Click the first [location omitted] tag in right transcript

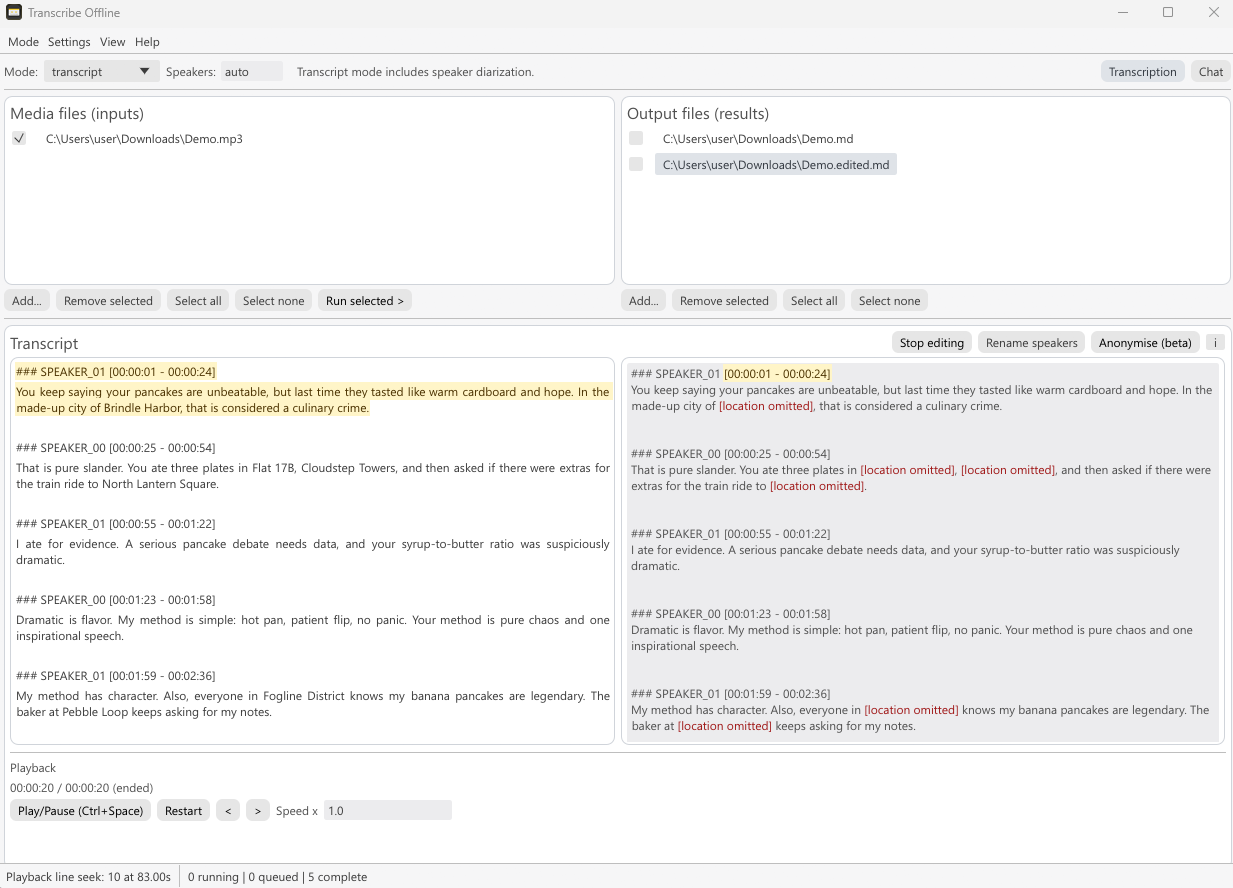pos(766,406)
